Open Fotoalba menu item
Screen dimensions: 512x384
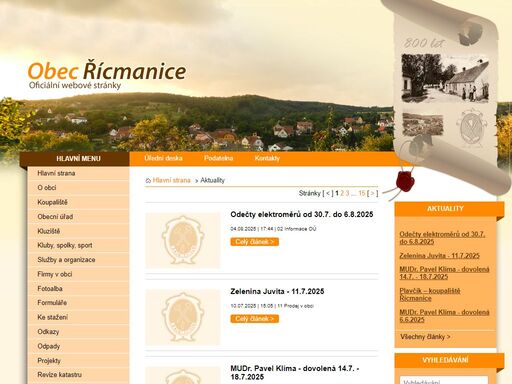79,288
